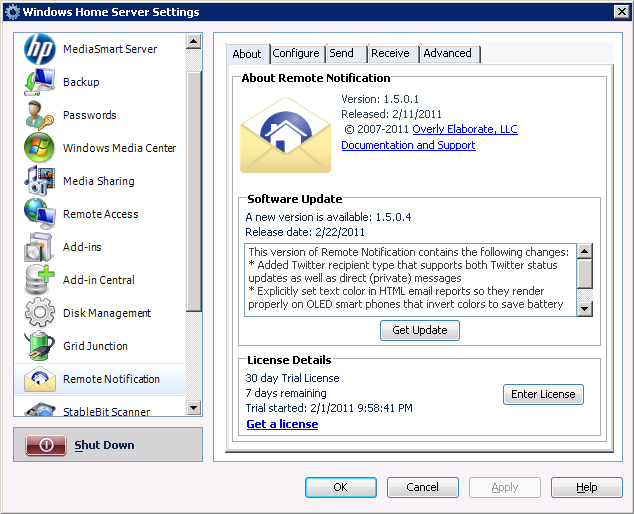Open the Documentation and Support link
The height and width of the screenshot is (514, 634).
pos(408,145)
